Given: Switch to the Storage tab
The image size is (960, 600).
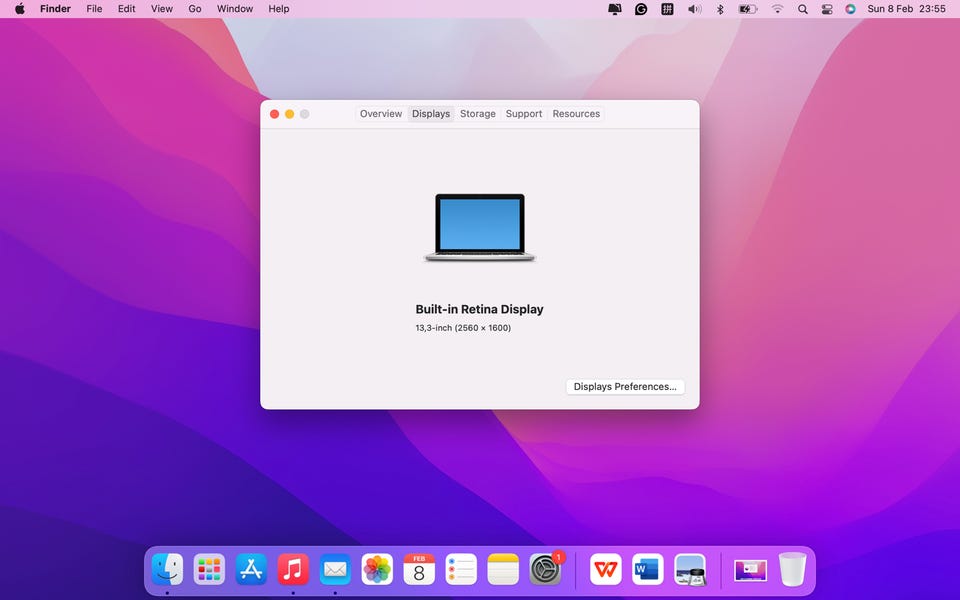Looking at the screenshot, I should [477, 114].
